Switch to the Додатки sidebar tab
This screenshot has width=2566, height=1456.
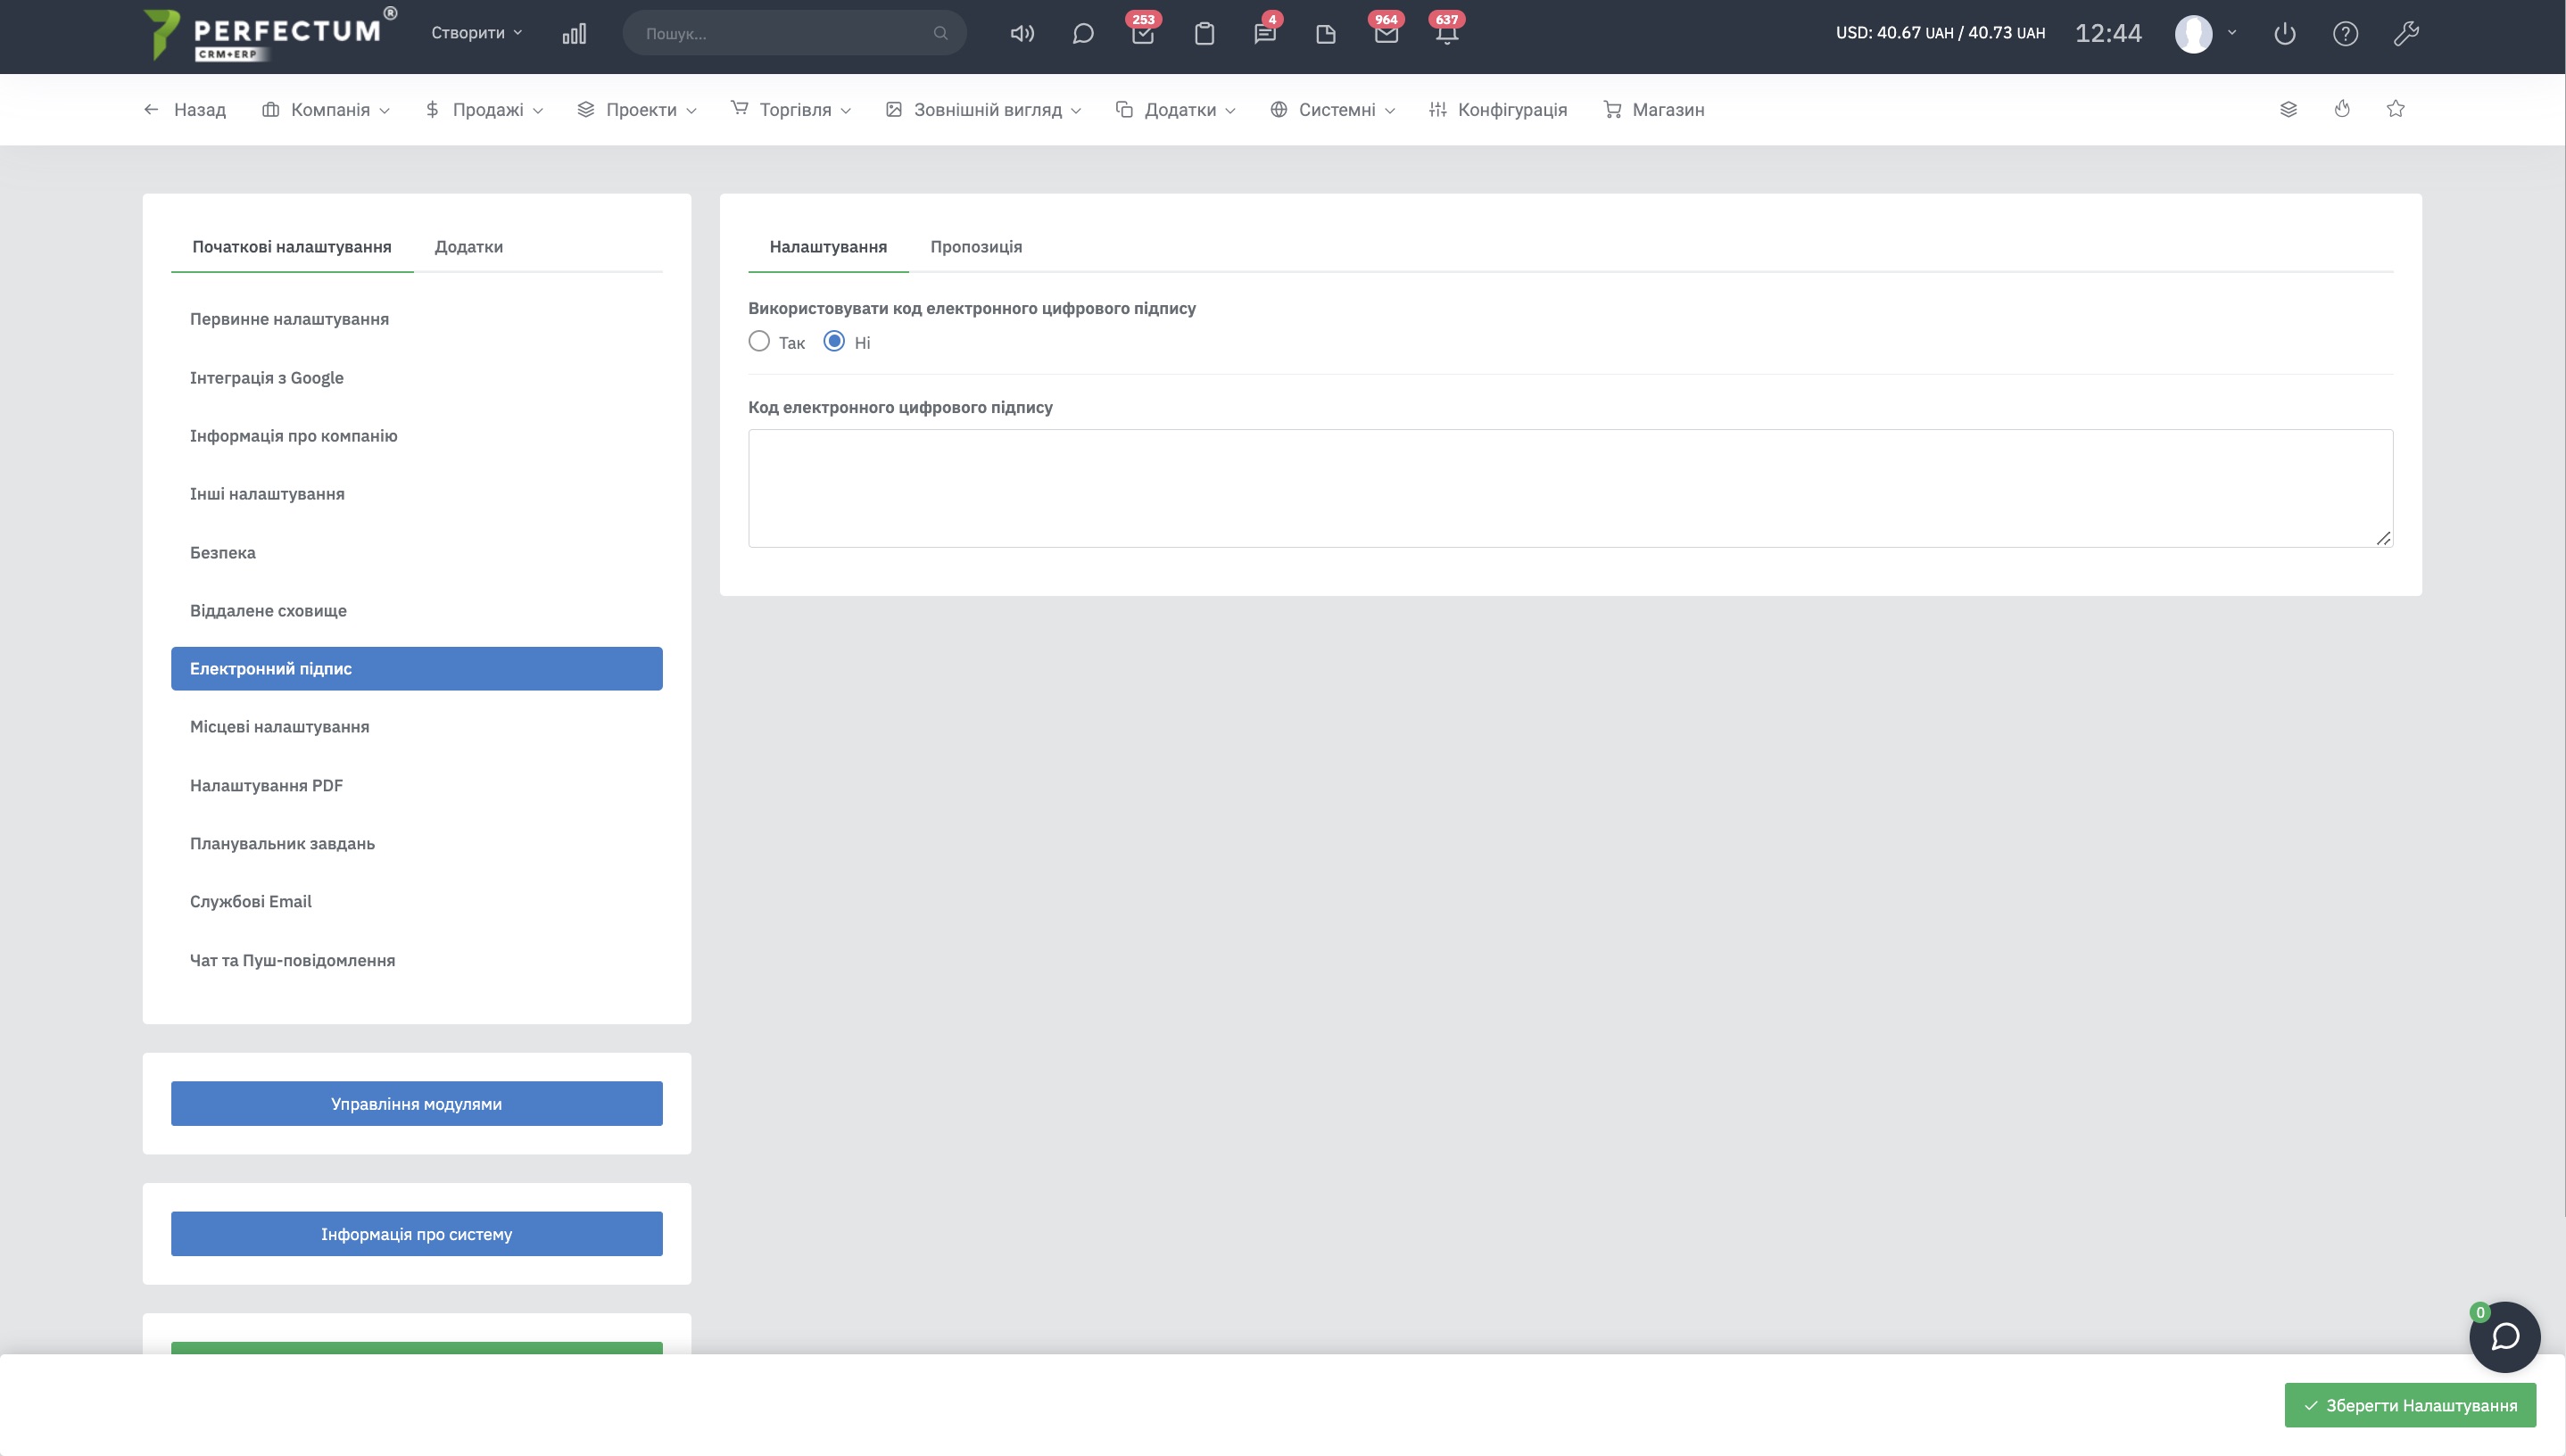(x=468, y=247)
